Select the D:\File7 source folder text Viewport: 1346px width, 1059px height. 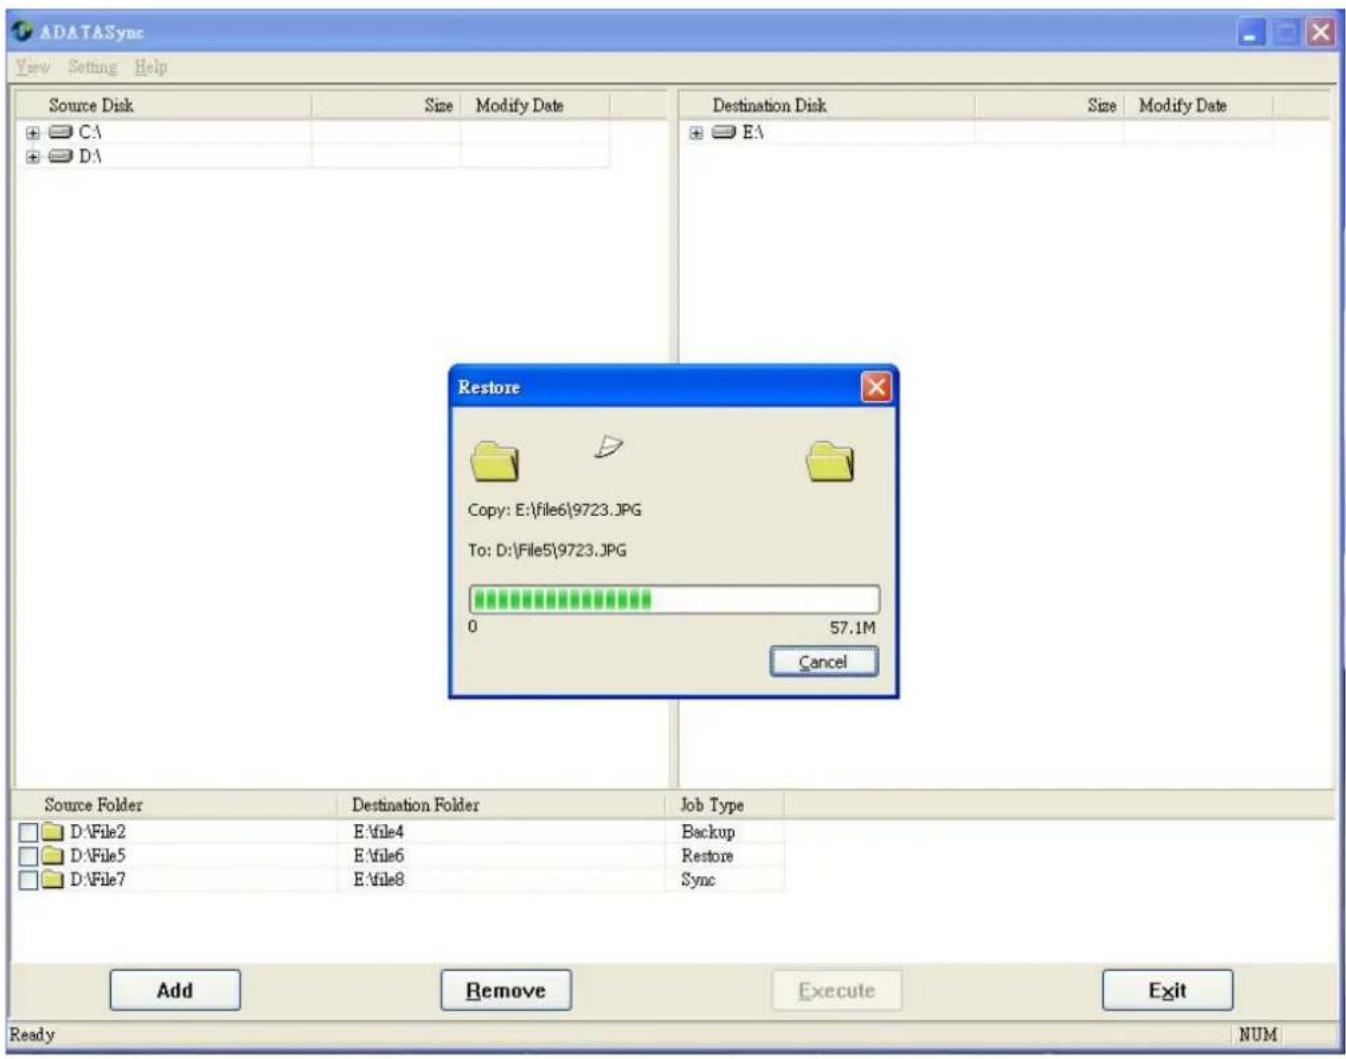98,880
